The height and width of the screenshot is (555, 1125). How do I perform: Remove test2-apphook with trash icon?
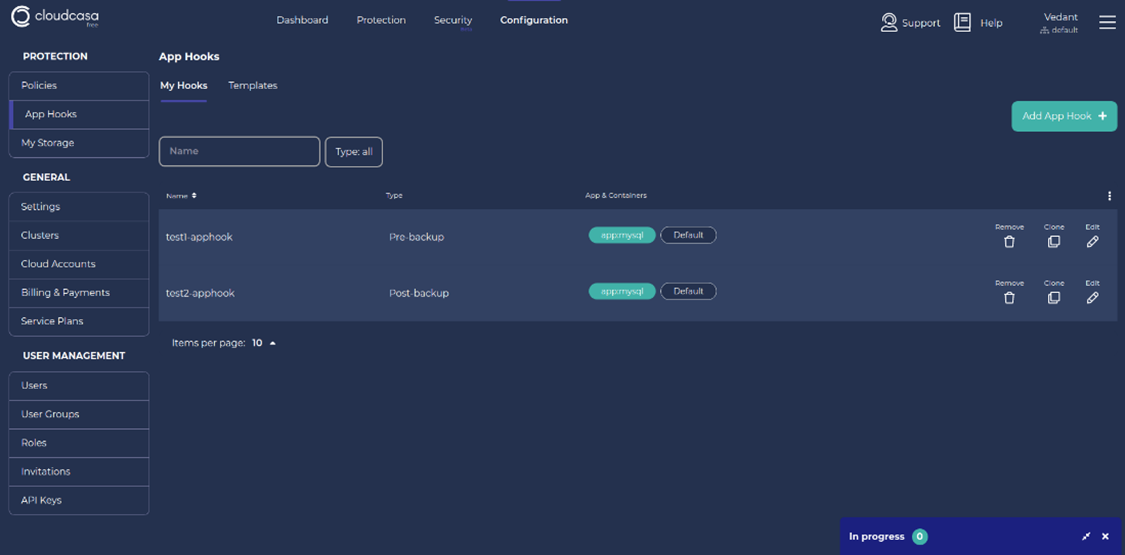point(1009,298)
